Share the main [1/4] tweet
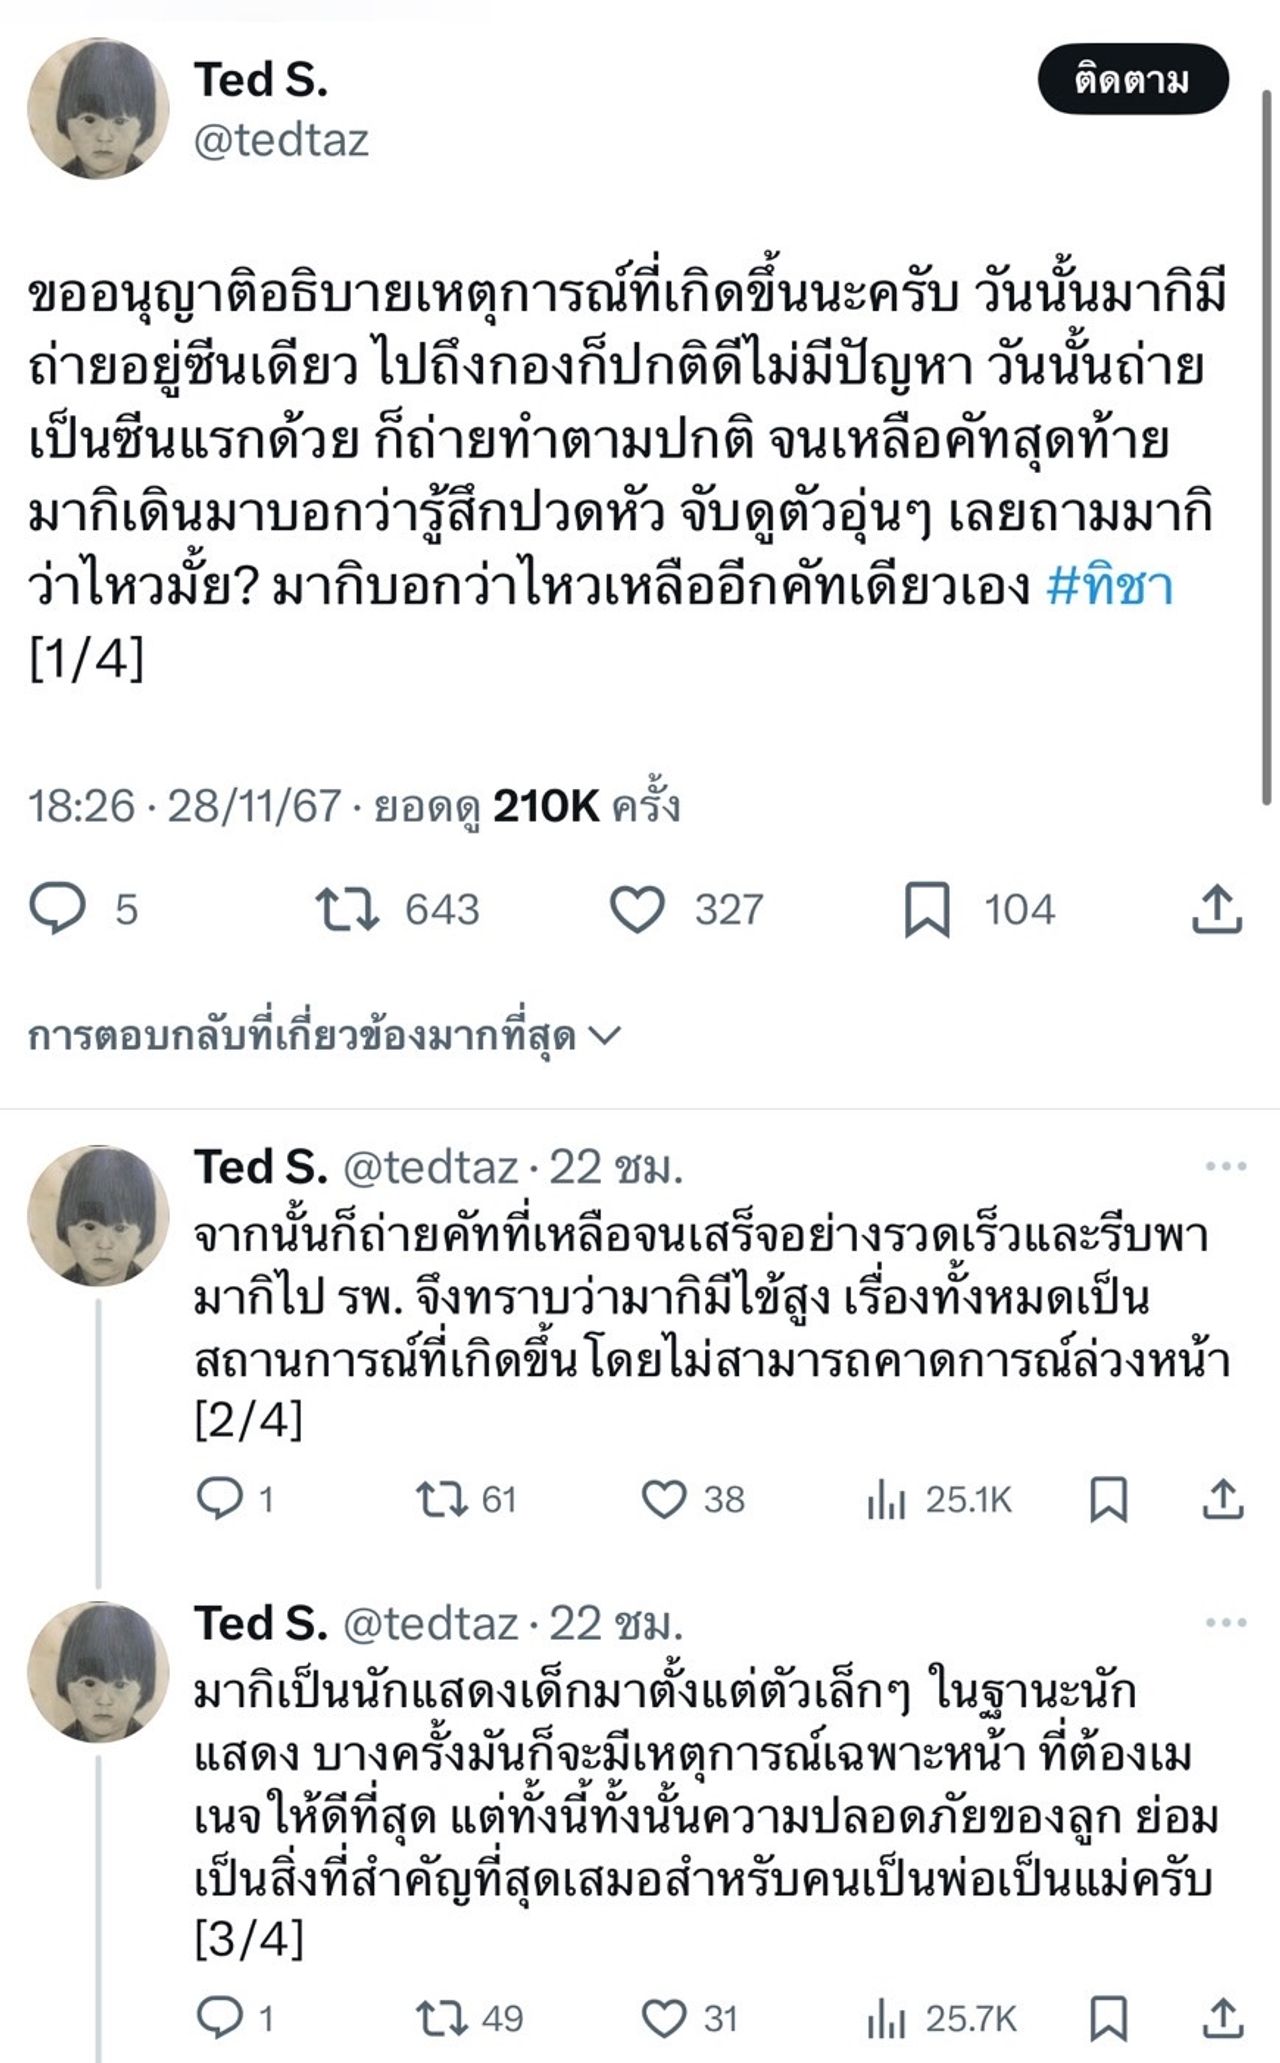Viewport: 1280px width, 2063px height. (1217, 909)
